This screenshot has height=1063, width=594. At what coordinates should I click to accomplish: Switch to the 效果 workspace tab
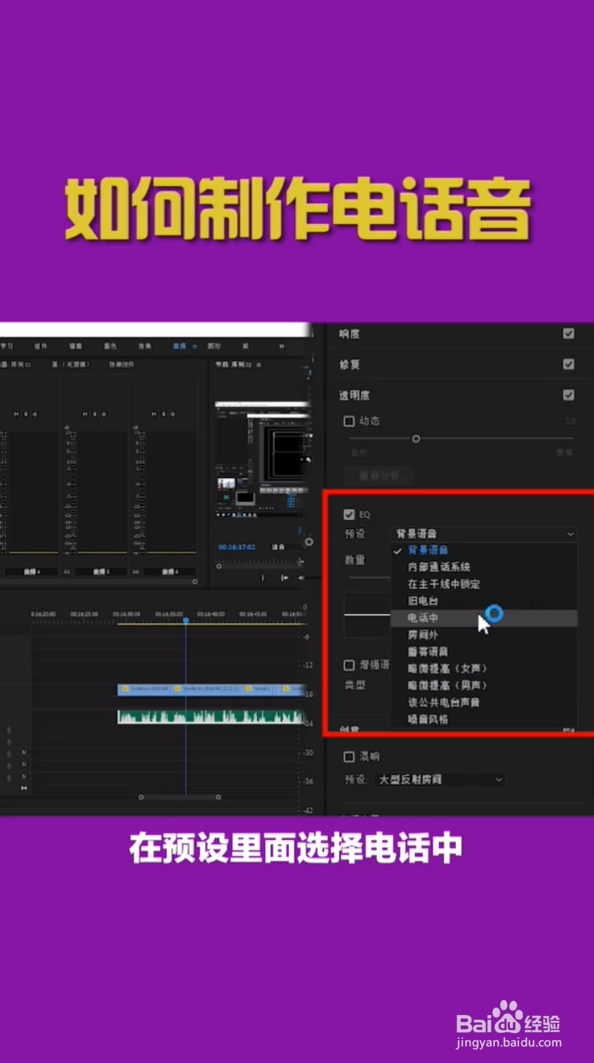pos(144,346)
